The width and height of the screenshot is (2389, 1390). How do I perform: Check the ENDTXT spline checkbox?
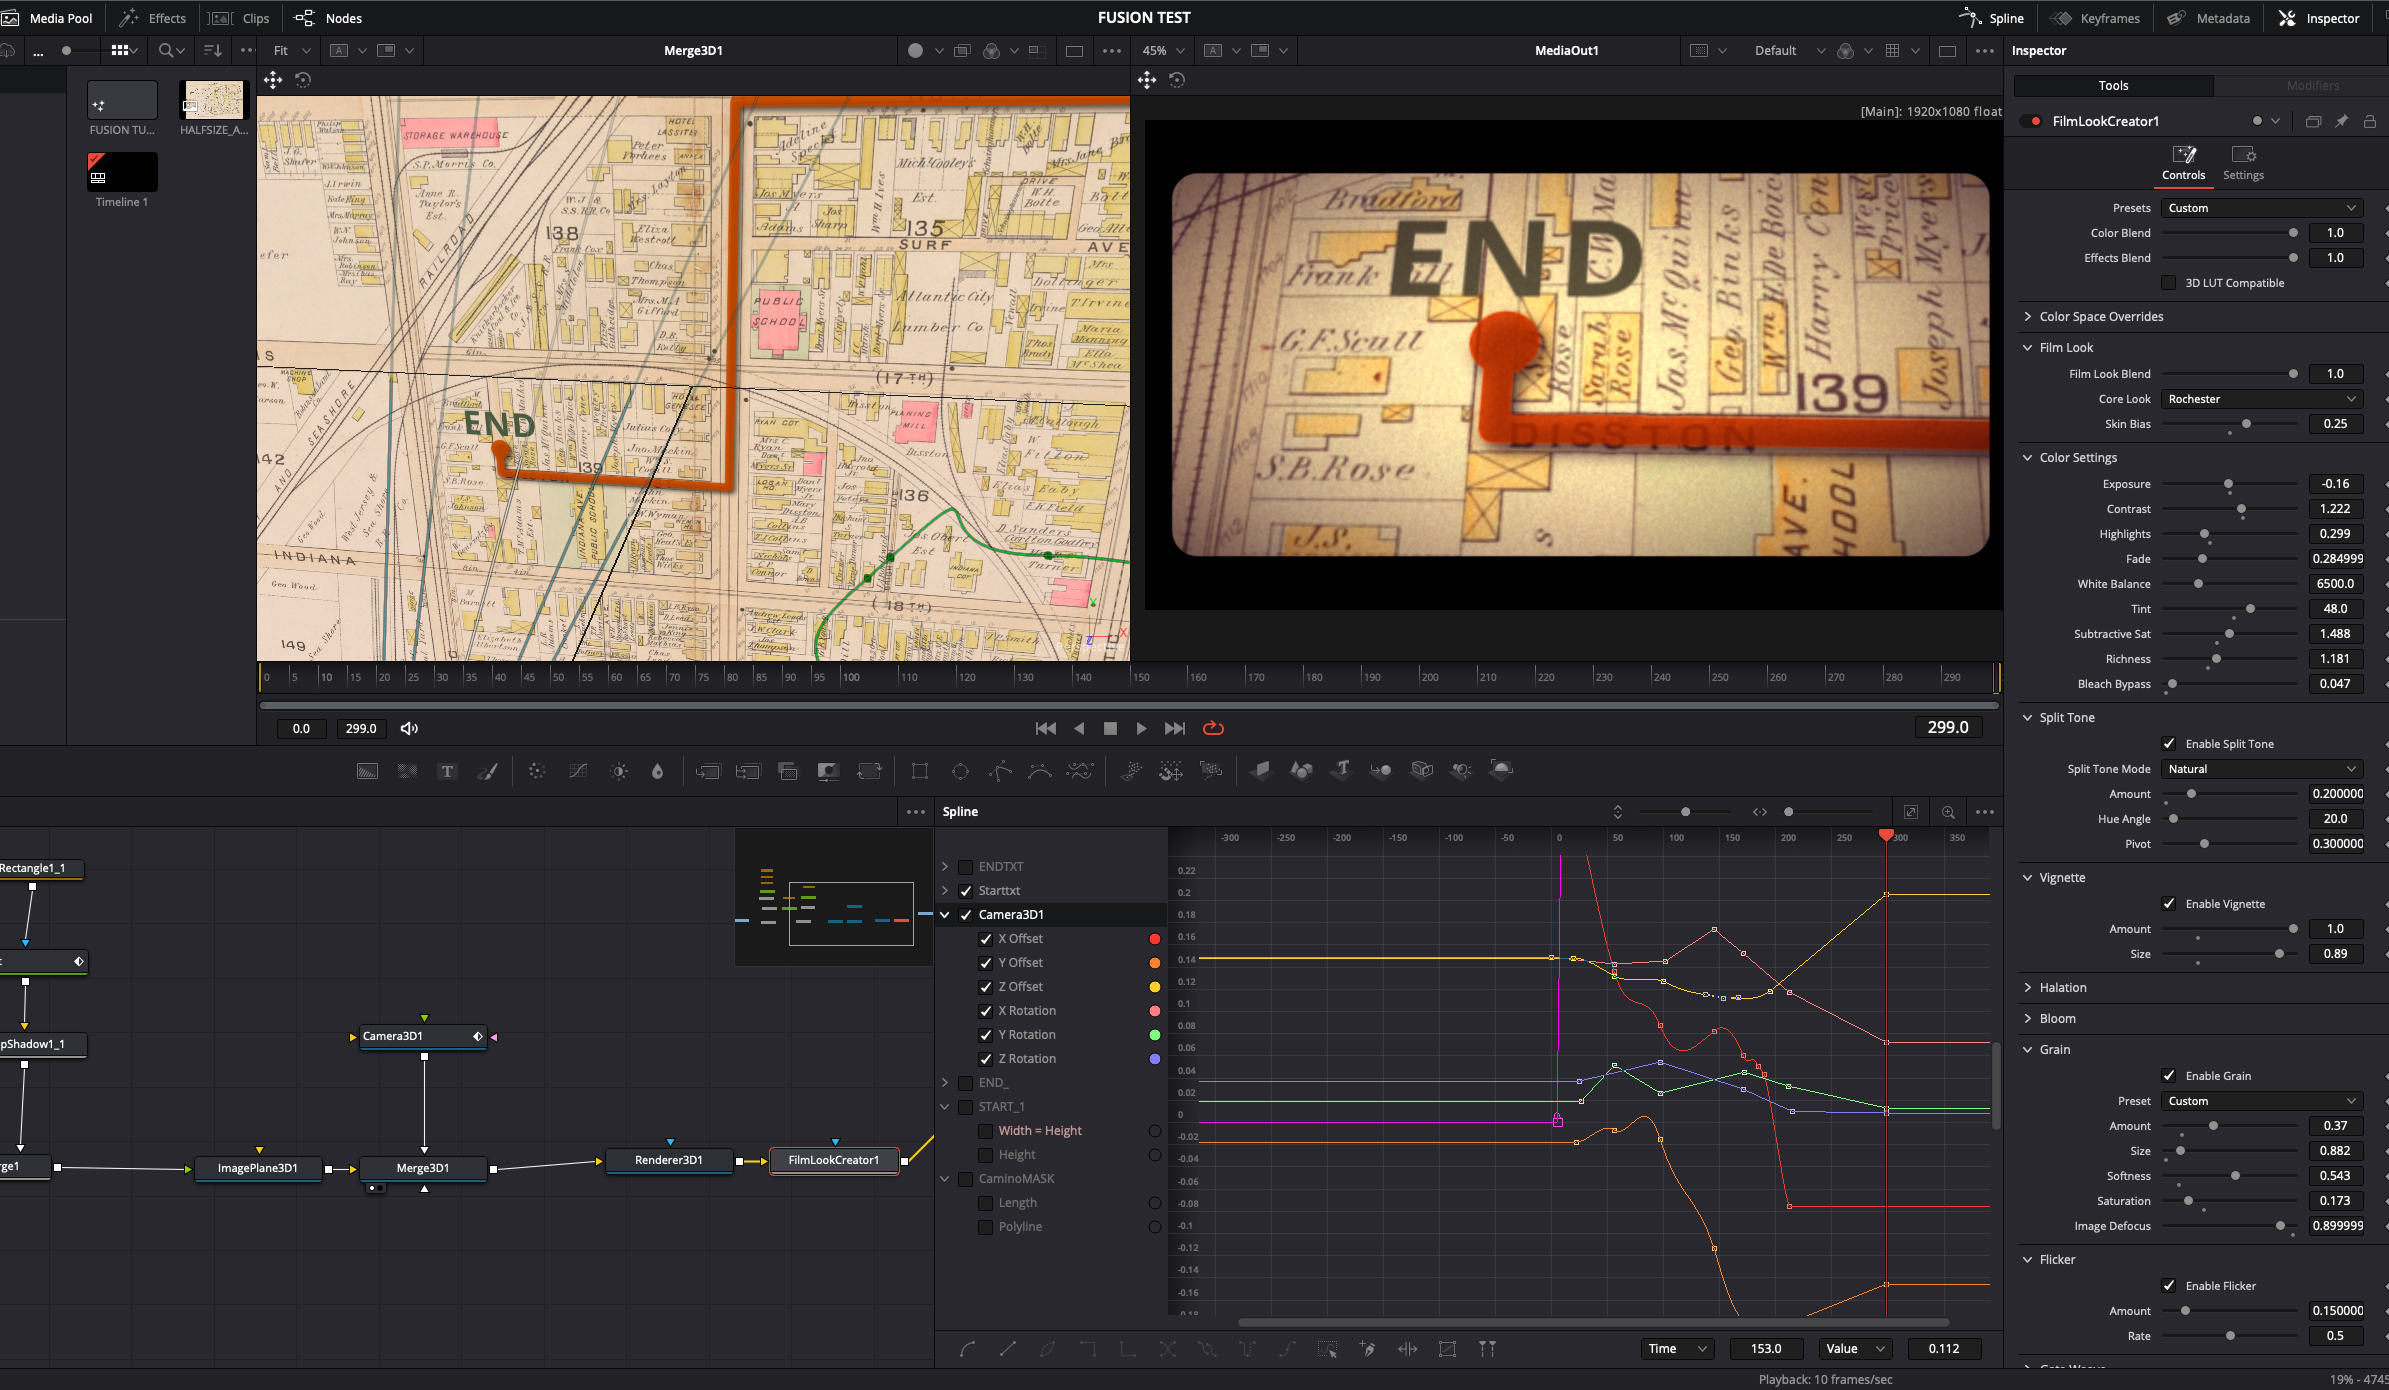[965, 867]
